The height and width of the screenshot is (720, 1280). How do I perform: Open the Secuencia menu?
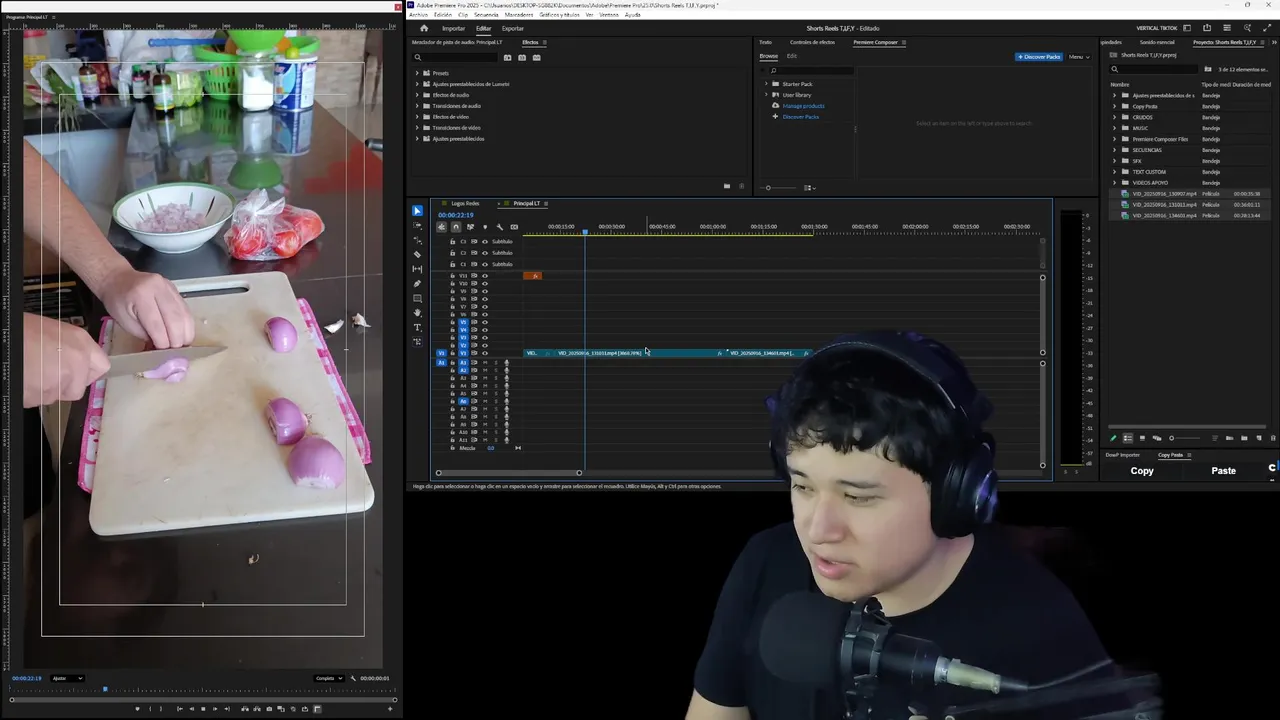(486, 14)
